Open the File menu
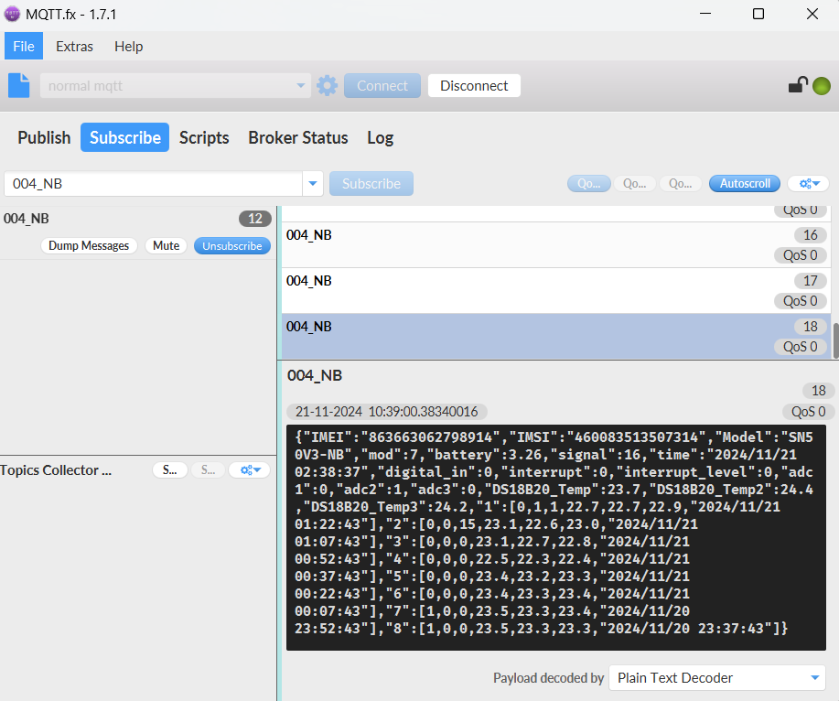Image resolution: width=839 pixels, height=701 pixels. tap(24, 46)
